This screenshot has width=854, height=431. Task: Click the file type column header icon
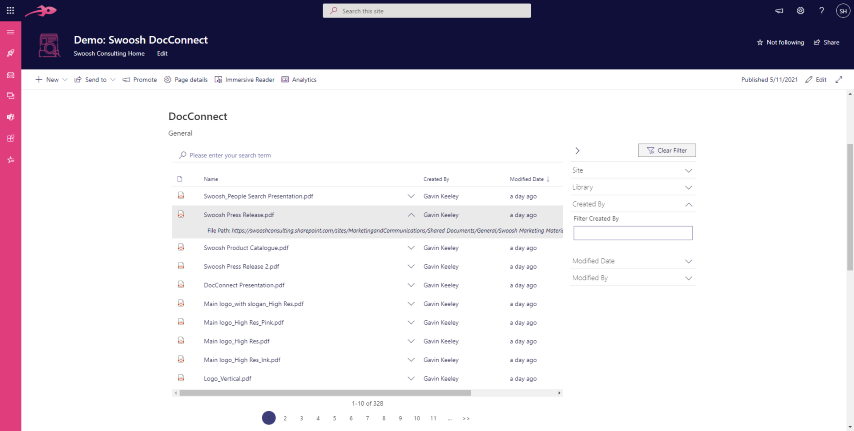tap(180, 179)
